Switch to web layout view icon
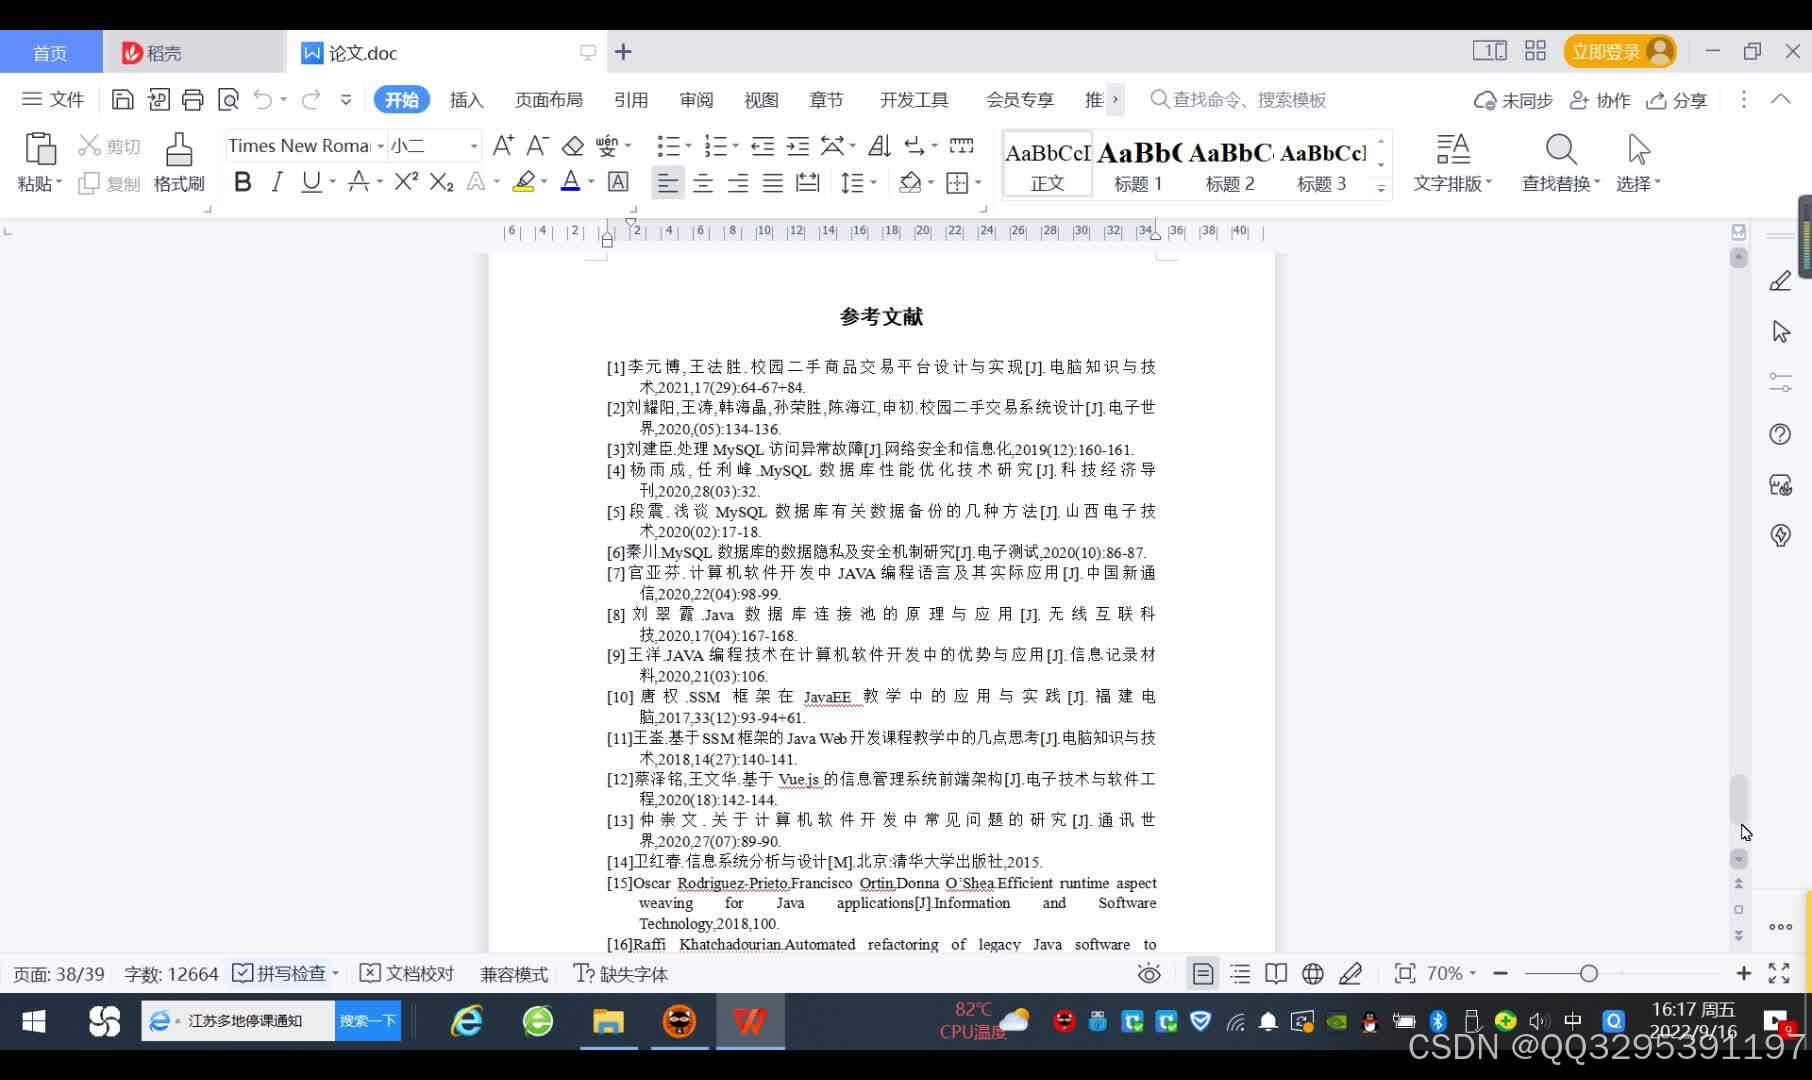Image resolution: width=1812 pixels, height=1080 pixels. pos(1313,973)
